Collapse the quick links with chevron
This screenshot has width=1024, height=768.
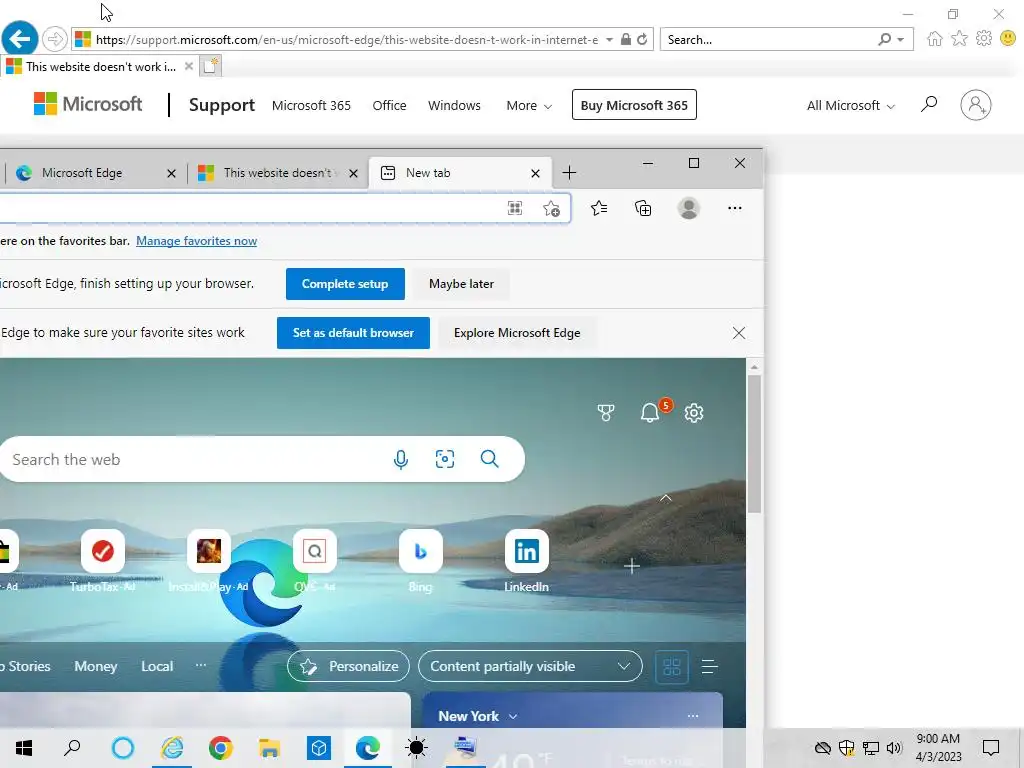[x=665, y=498]
